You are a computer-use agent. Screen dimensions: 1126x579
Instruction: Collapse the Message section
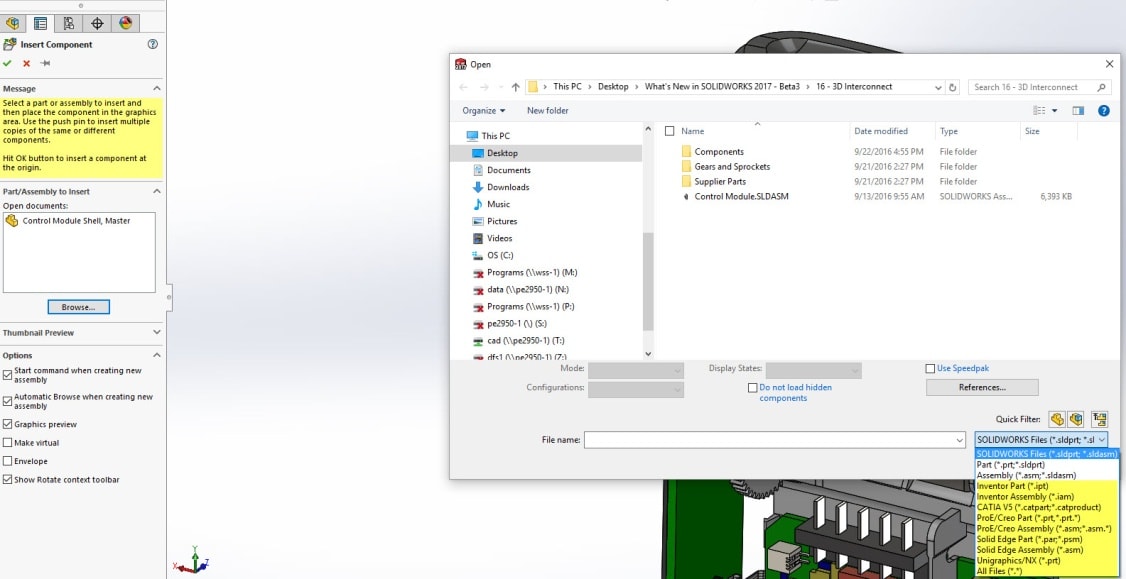coord(157,88)
